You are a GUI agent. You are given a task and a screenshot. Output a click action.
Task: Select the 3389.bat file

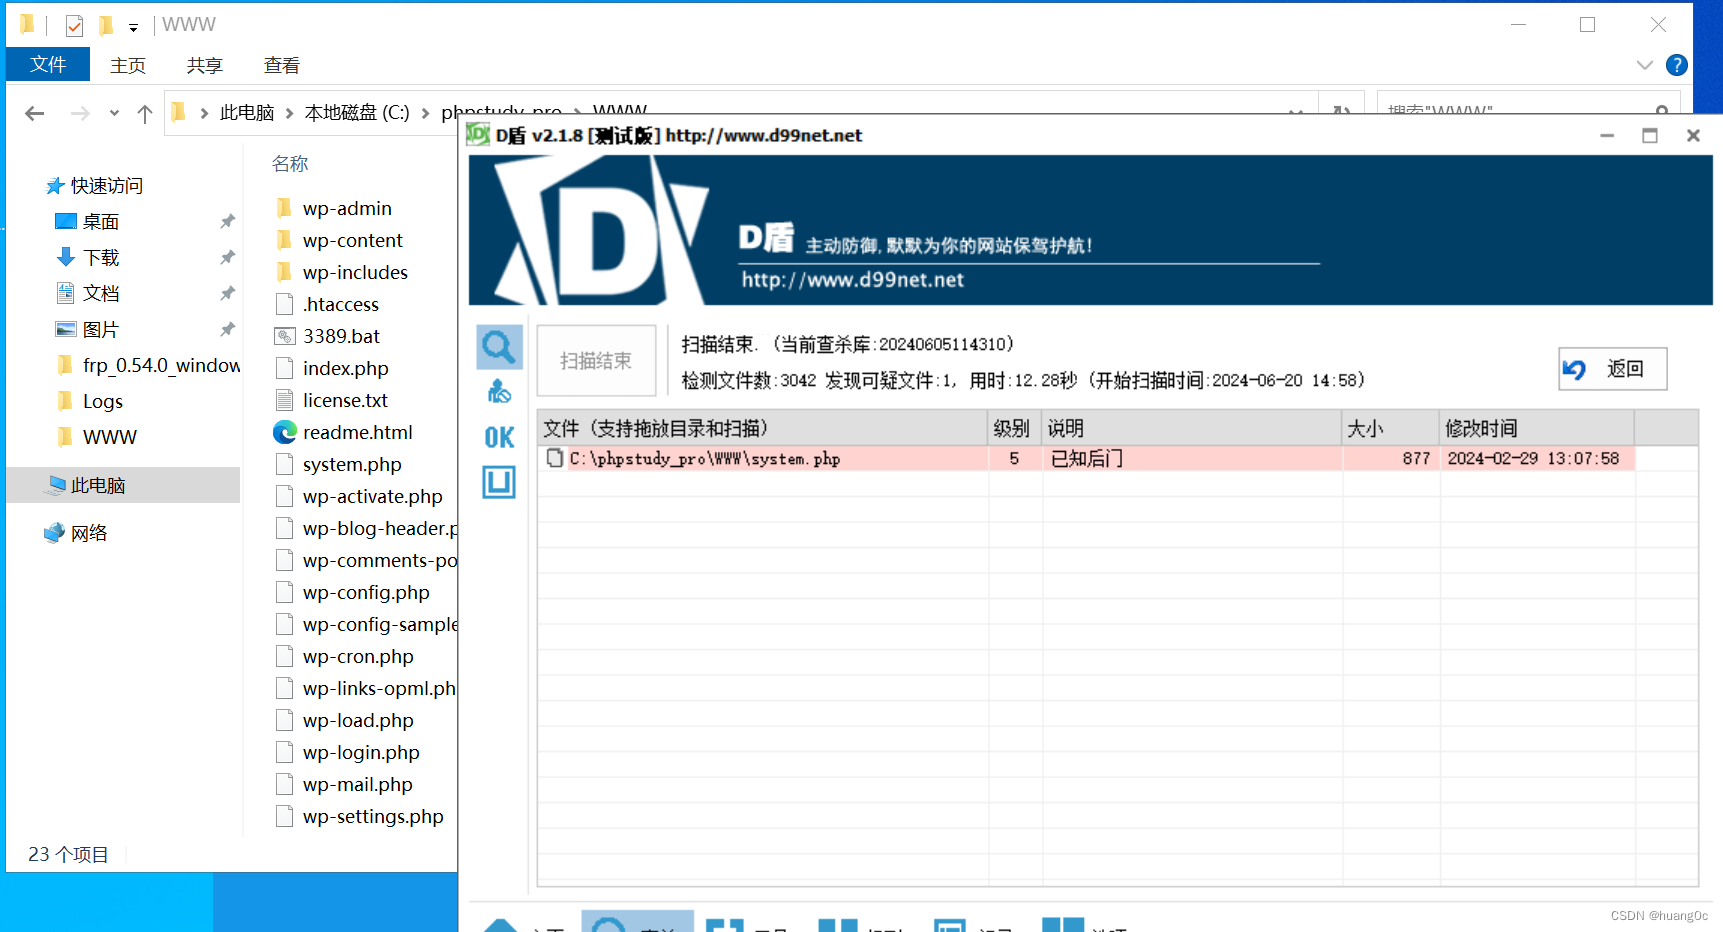(341, 336)
